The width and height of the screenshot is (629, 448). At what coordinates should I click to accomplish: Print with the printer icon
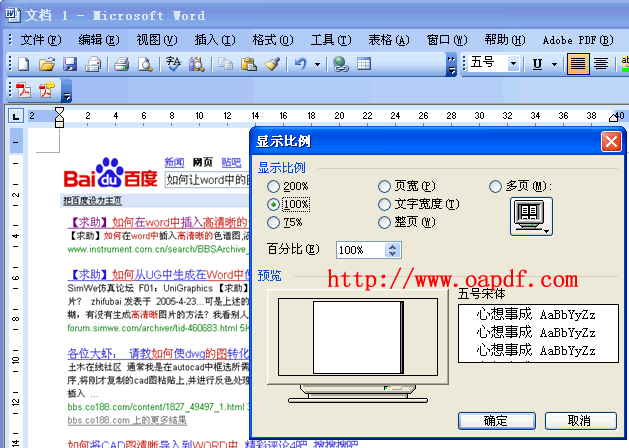122,64
